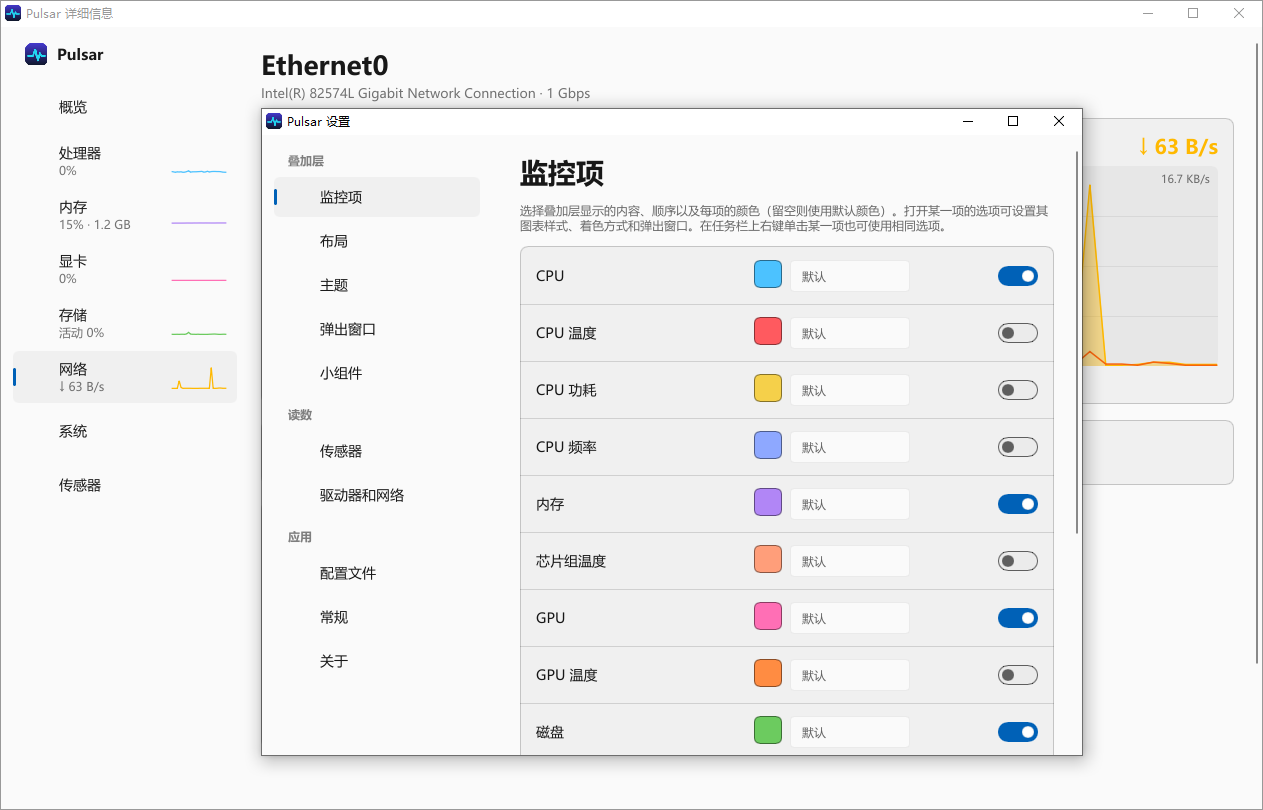Viewport: 1263px width, 810px height.
Task: Disable the 磁盘 monitor switch
Action: point(1018,732)
